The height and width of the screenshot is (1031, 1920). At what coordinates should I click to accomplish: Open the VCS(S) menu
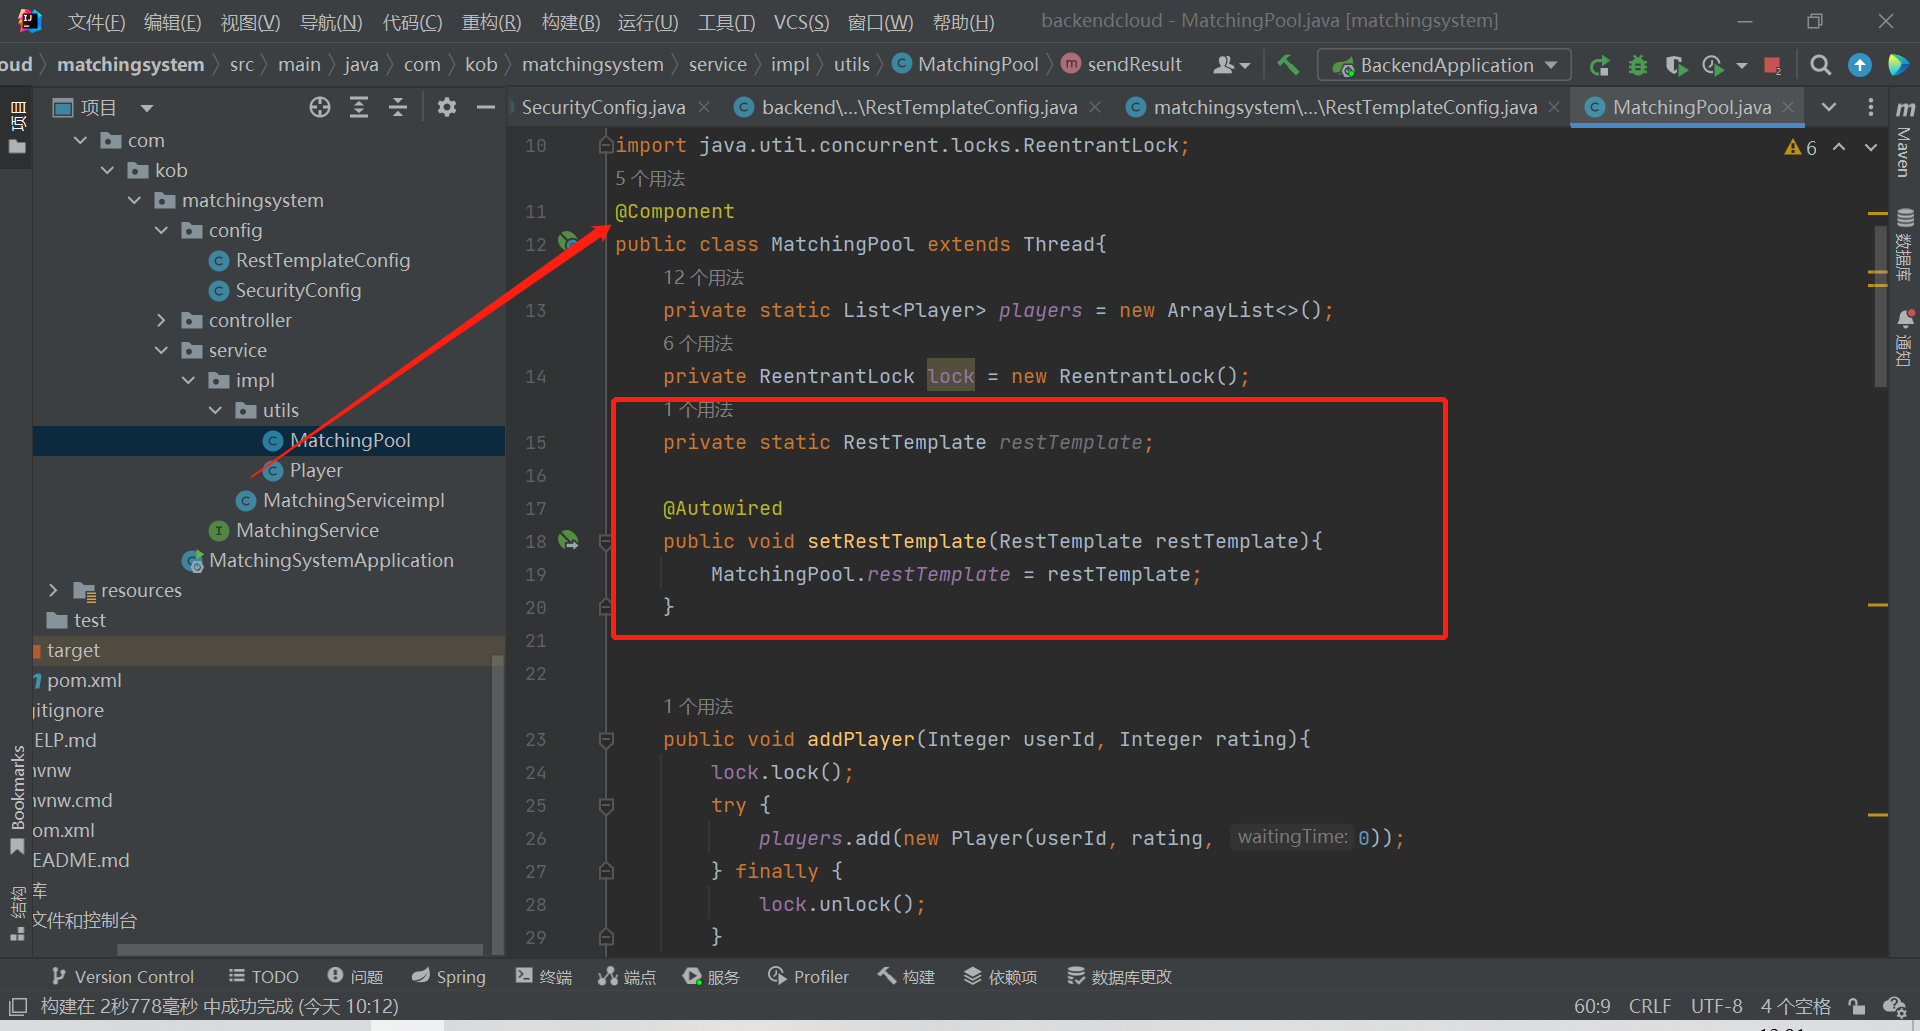coord(801,22)
